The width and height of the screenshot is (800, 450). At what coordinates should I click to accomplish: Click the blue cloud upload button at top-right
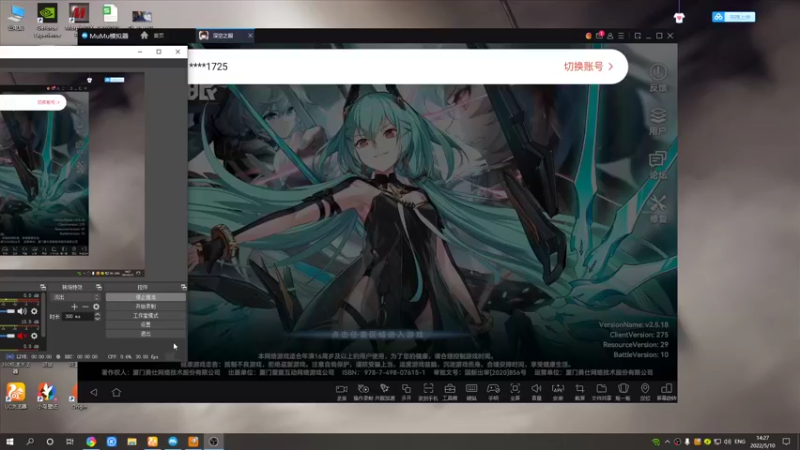click(x=733, y=17)
